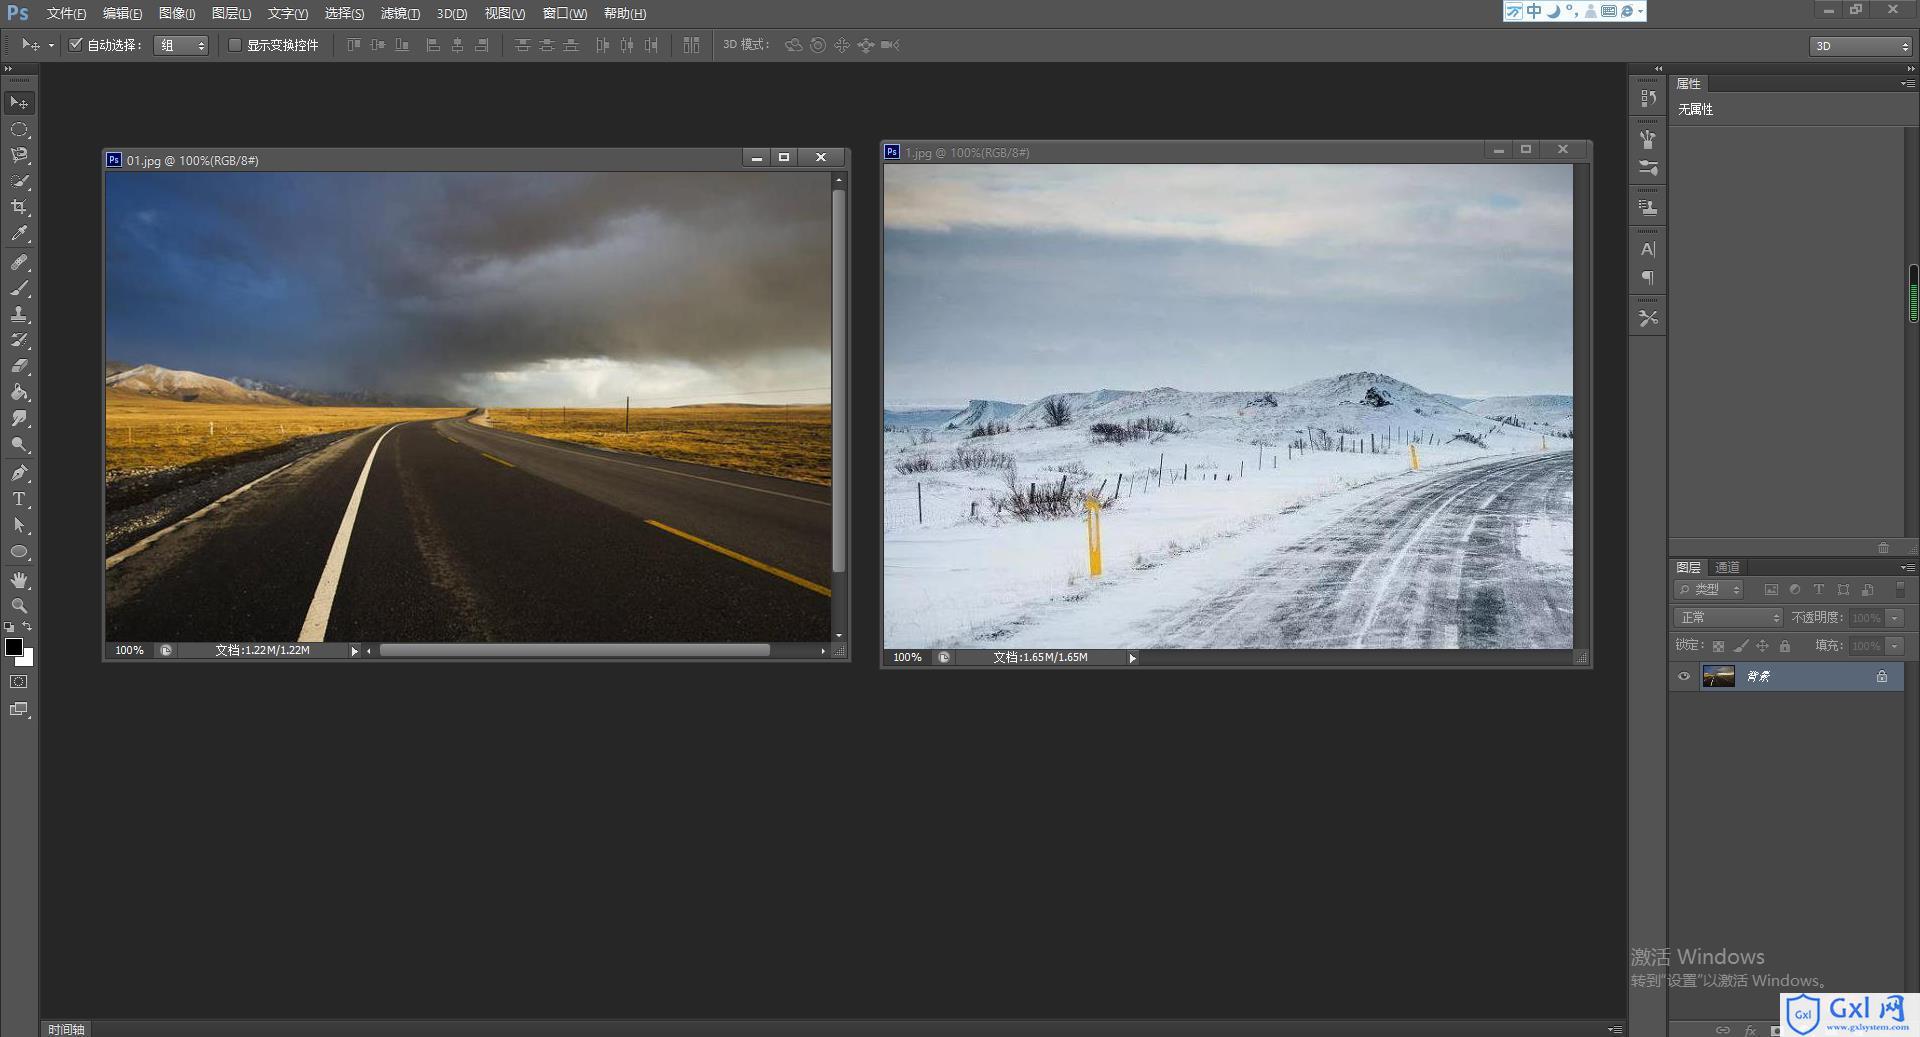This screenshot has height=1037, width=1920.
Task: Click the background color swatch
Action: (28, 660)
